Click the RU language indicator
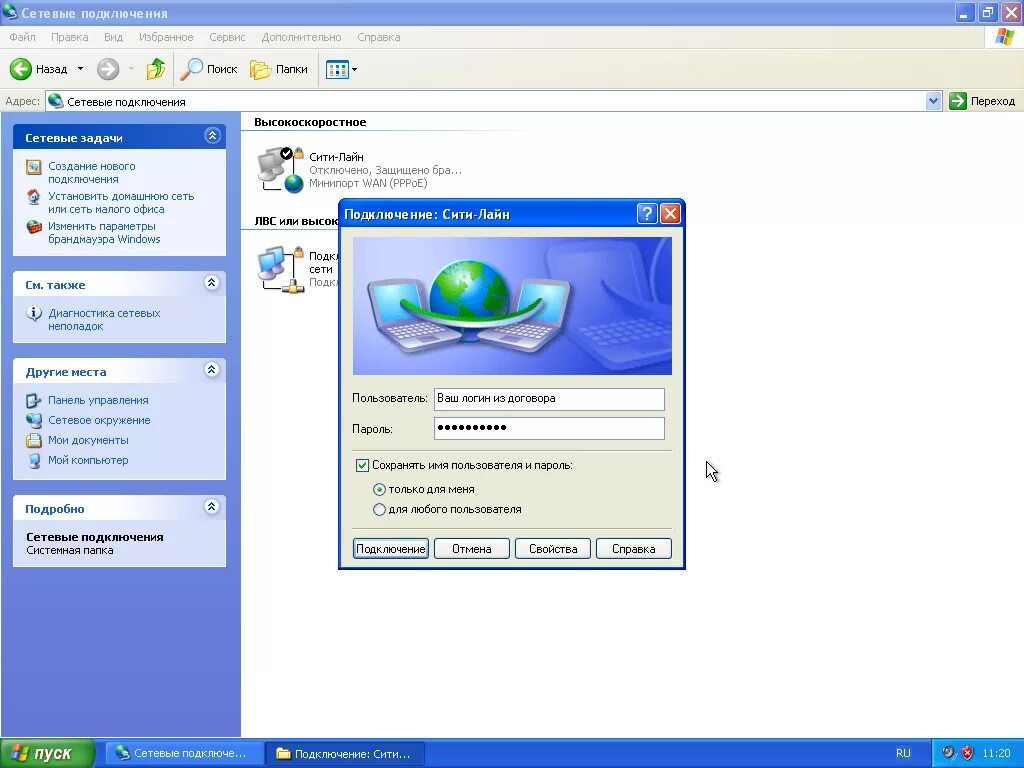Image resolution: width=1024 pixels, height=768 pixels. (903, 753)
